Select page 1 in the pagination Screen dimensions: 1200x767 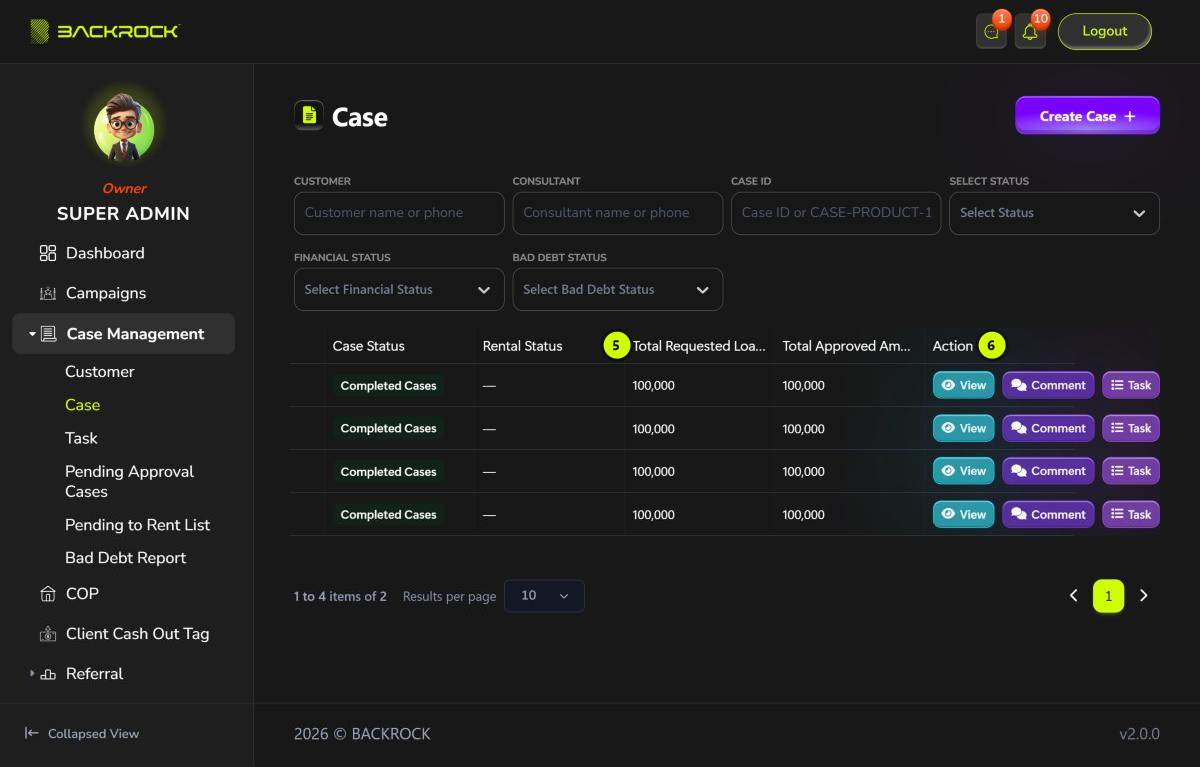tap(1108, 596)
